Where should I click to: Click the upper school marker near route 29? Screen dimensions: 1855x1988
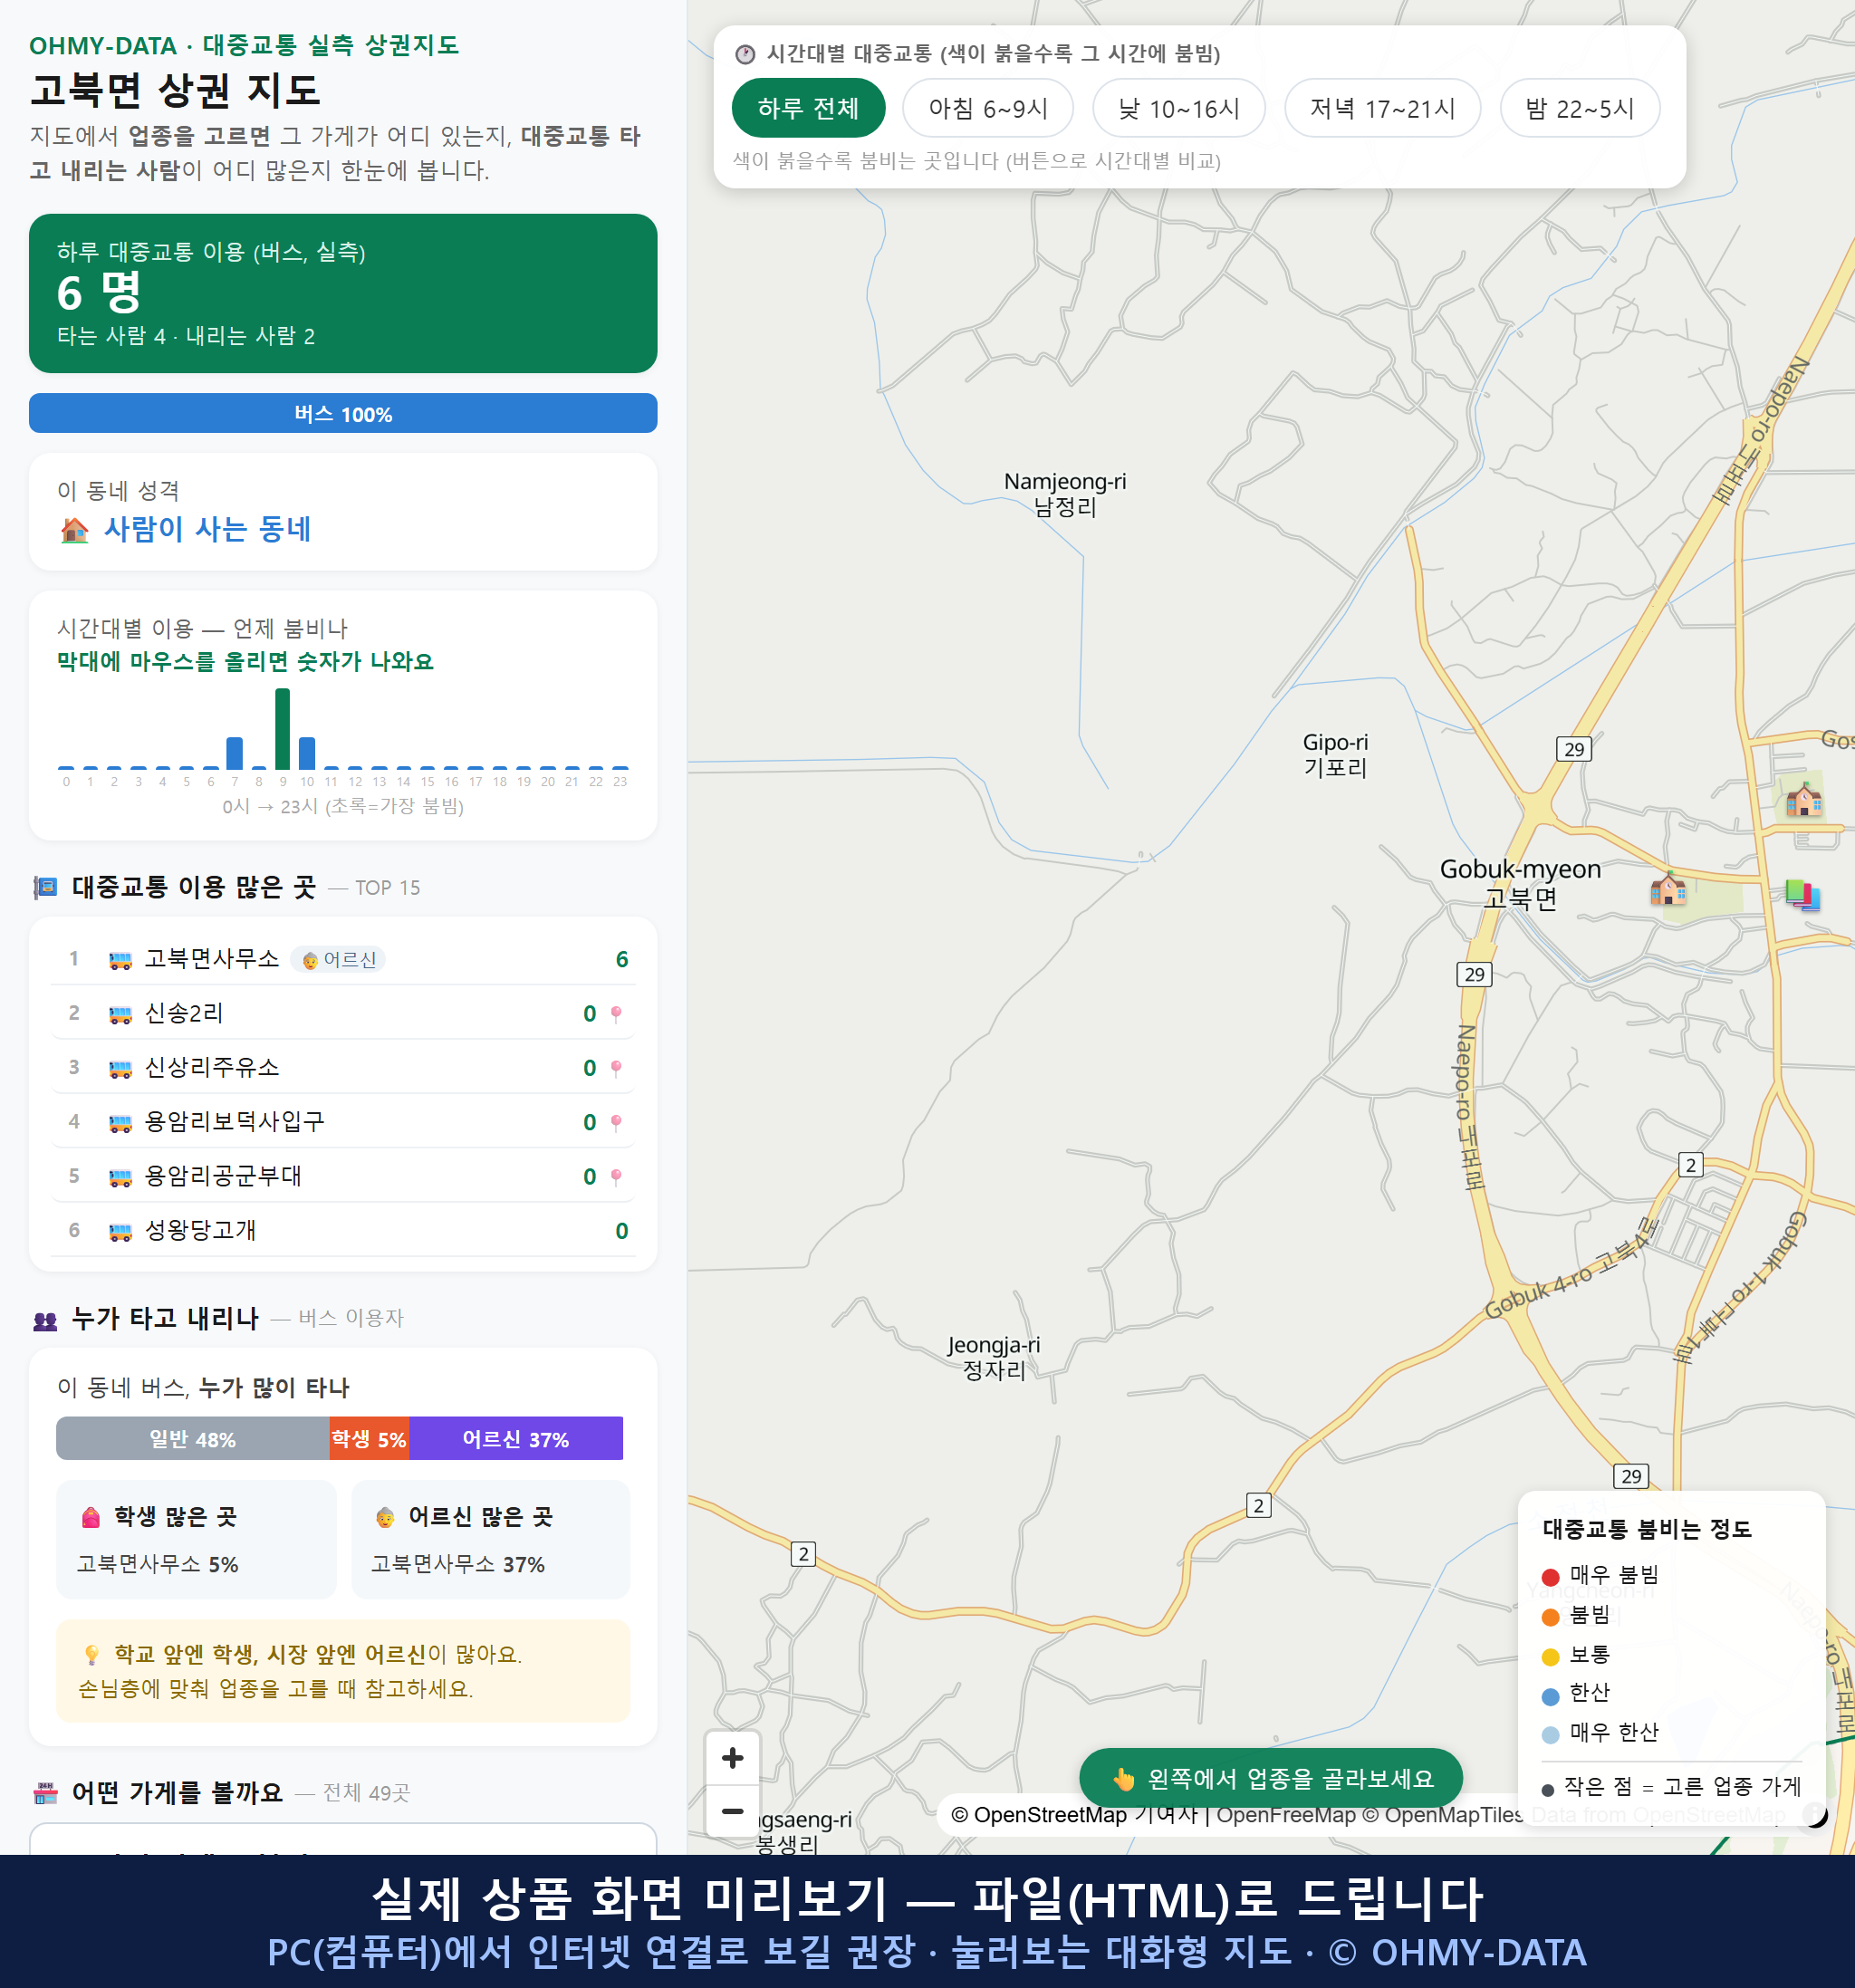click(1803, 799)
